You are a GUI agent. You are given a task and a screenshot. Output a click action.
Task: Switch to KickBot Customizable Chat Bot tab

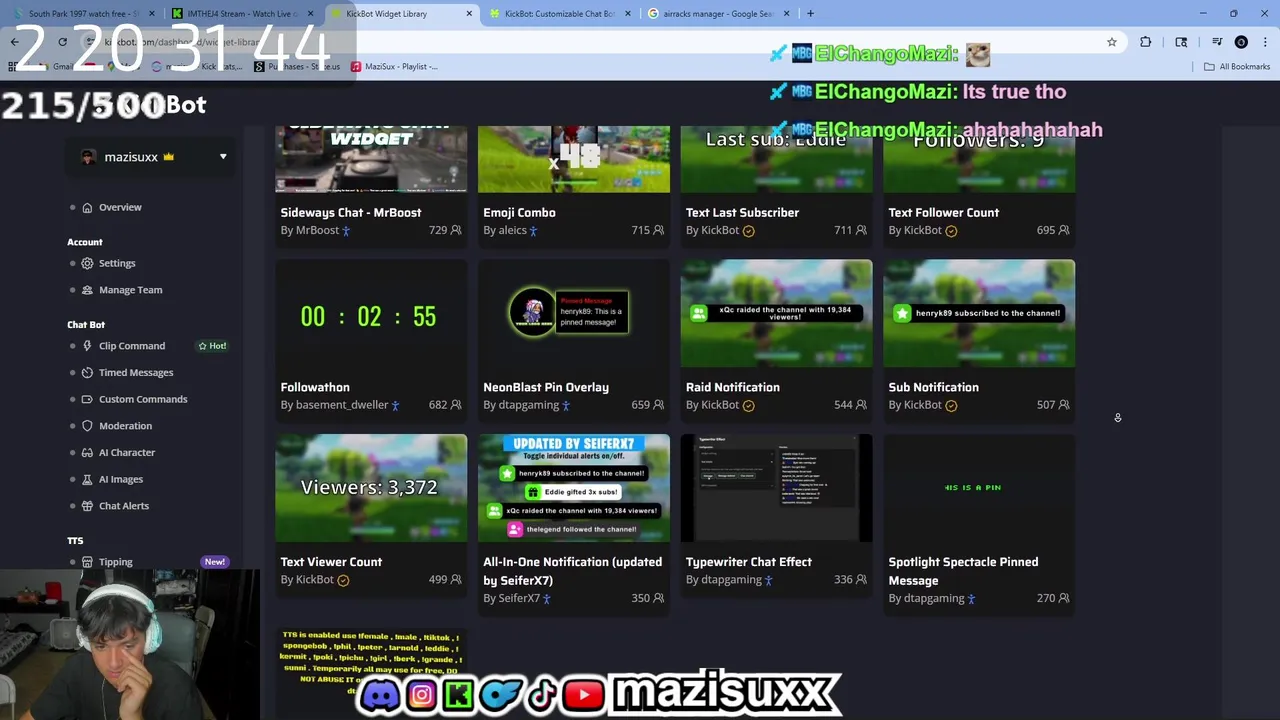point(559,14)
